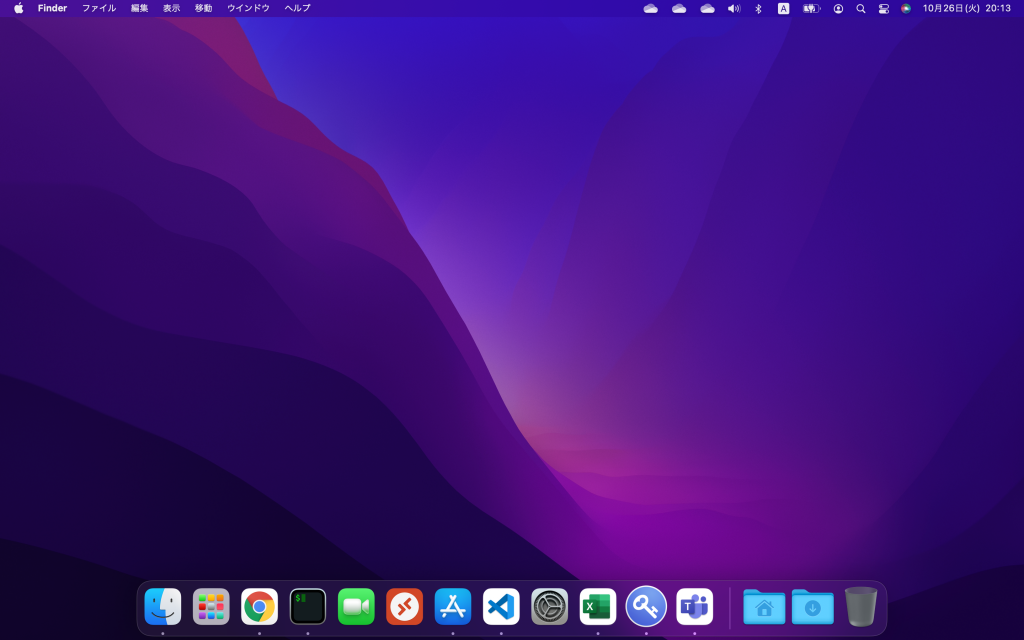Open the input source A menu
This screenshot has width=1024, height=640.
tap(783, 8)
